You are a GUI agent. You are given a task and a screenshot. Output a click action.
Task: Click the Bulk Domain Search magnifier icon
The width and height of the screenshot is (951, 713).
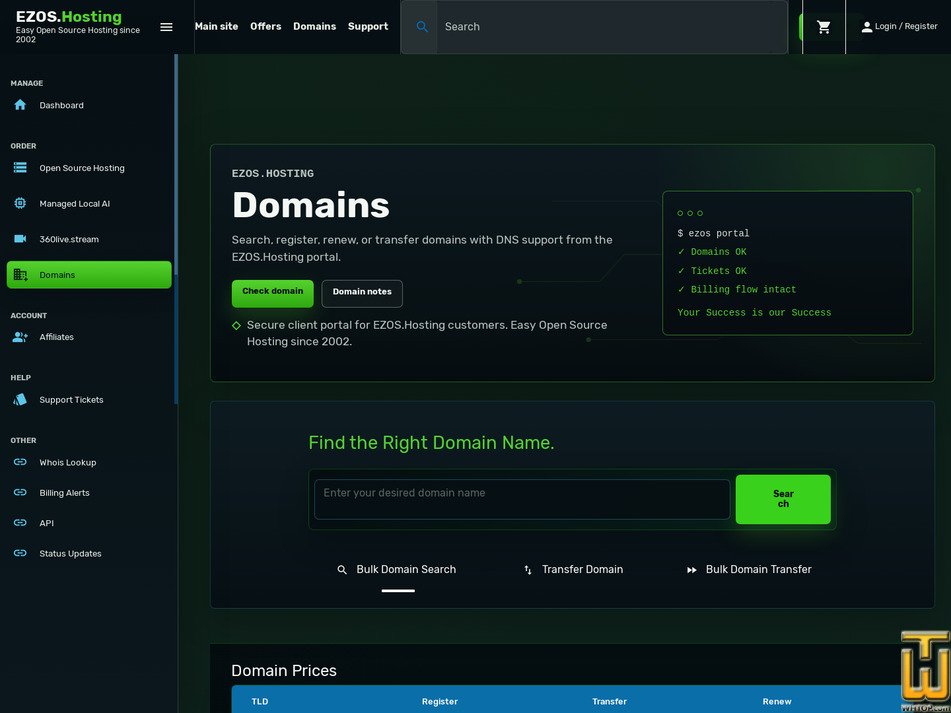tap(342, 570)
